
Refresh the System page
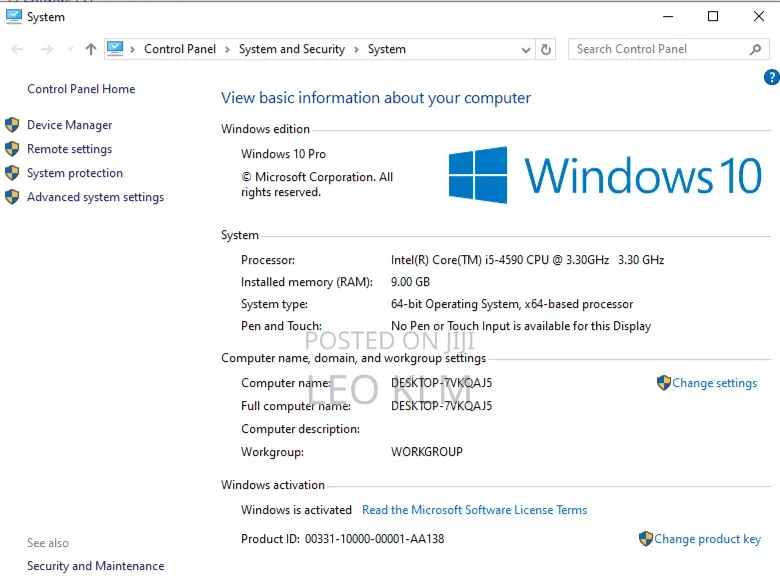pyautogui.click(x=546, y=49)
